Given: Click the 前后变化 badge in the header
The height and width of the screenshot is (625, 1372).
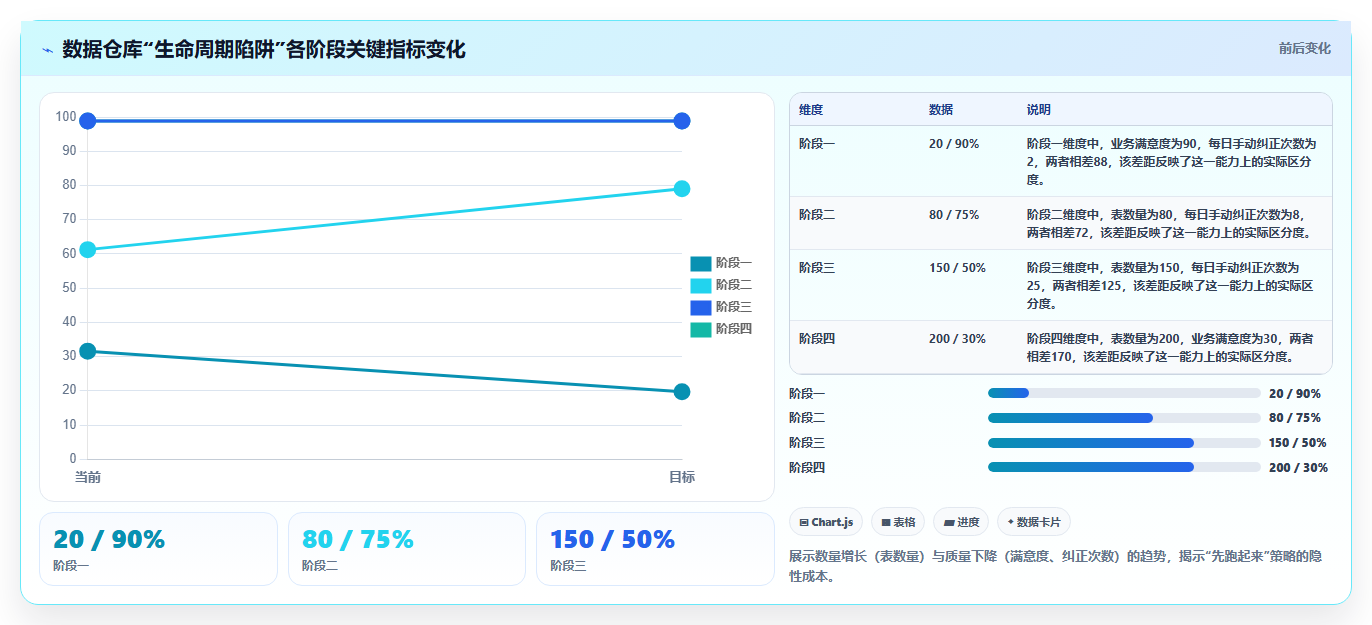Looking at the screenshot, I should [x=1304, y=48].
